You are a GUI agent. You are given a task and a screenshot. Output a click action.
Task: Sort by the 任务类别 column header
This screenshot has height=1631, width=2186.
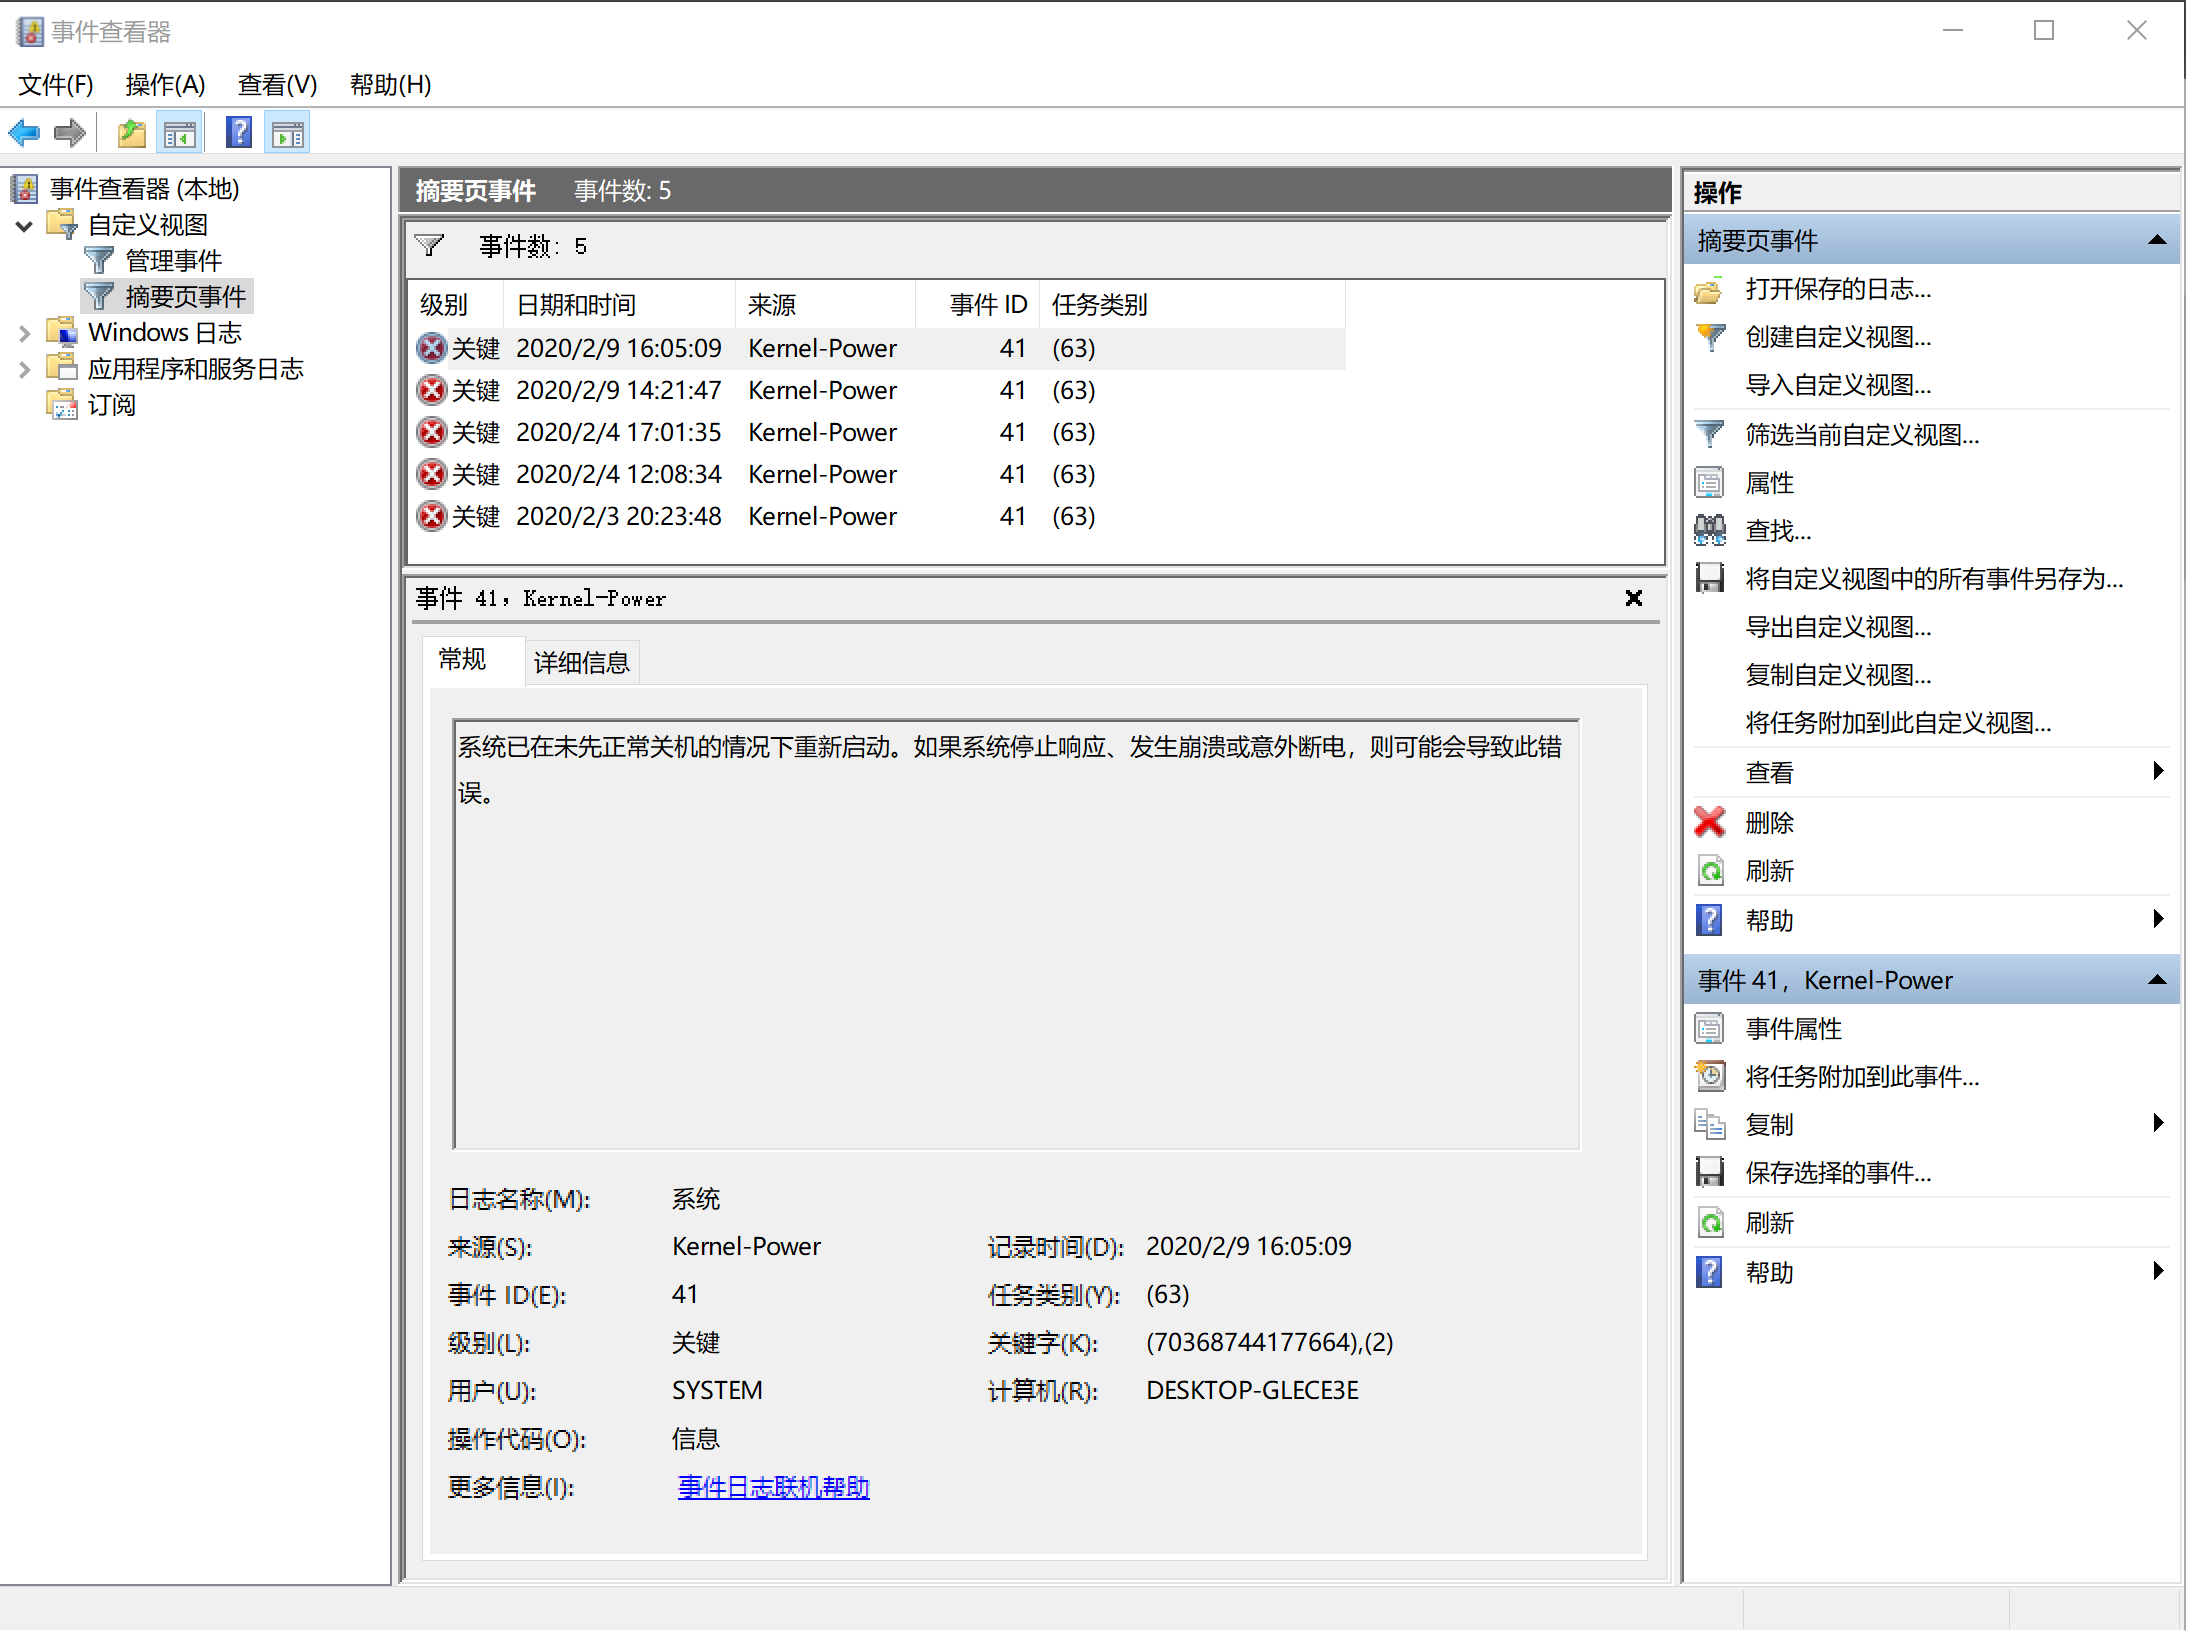coord(1193,305)
